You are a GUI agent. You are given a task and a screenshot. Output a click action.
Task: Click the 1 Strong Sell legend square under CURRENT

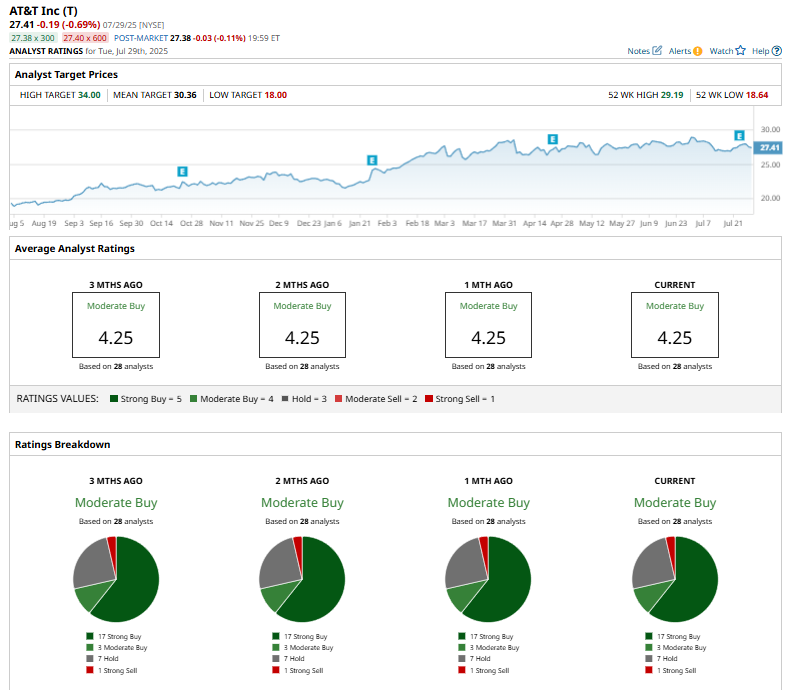click(x=649, y=670)
